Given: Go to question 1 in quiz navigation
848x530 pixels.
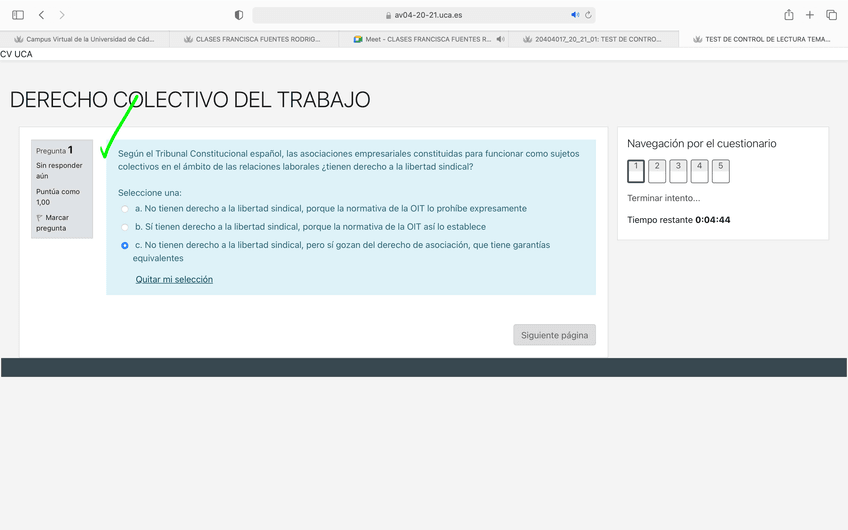Looking at the screenshot, I should point(635,171).
